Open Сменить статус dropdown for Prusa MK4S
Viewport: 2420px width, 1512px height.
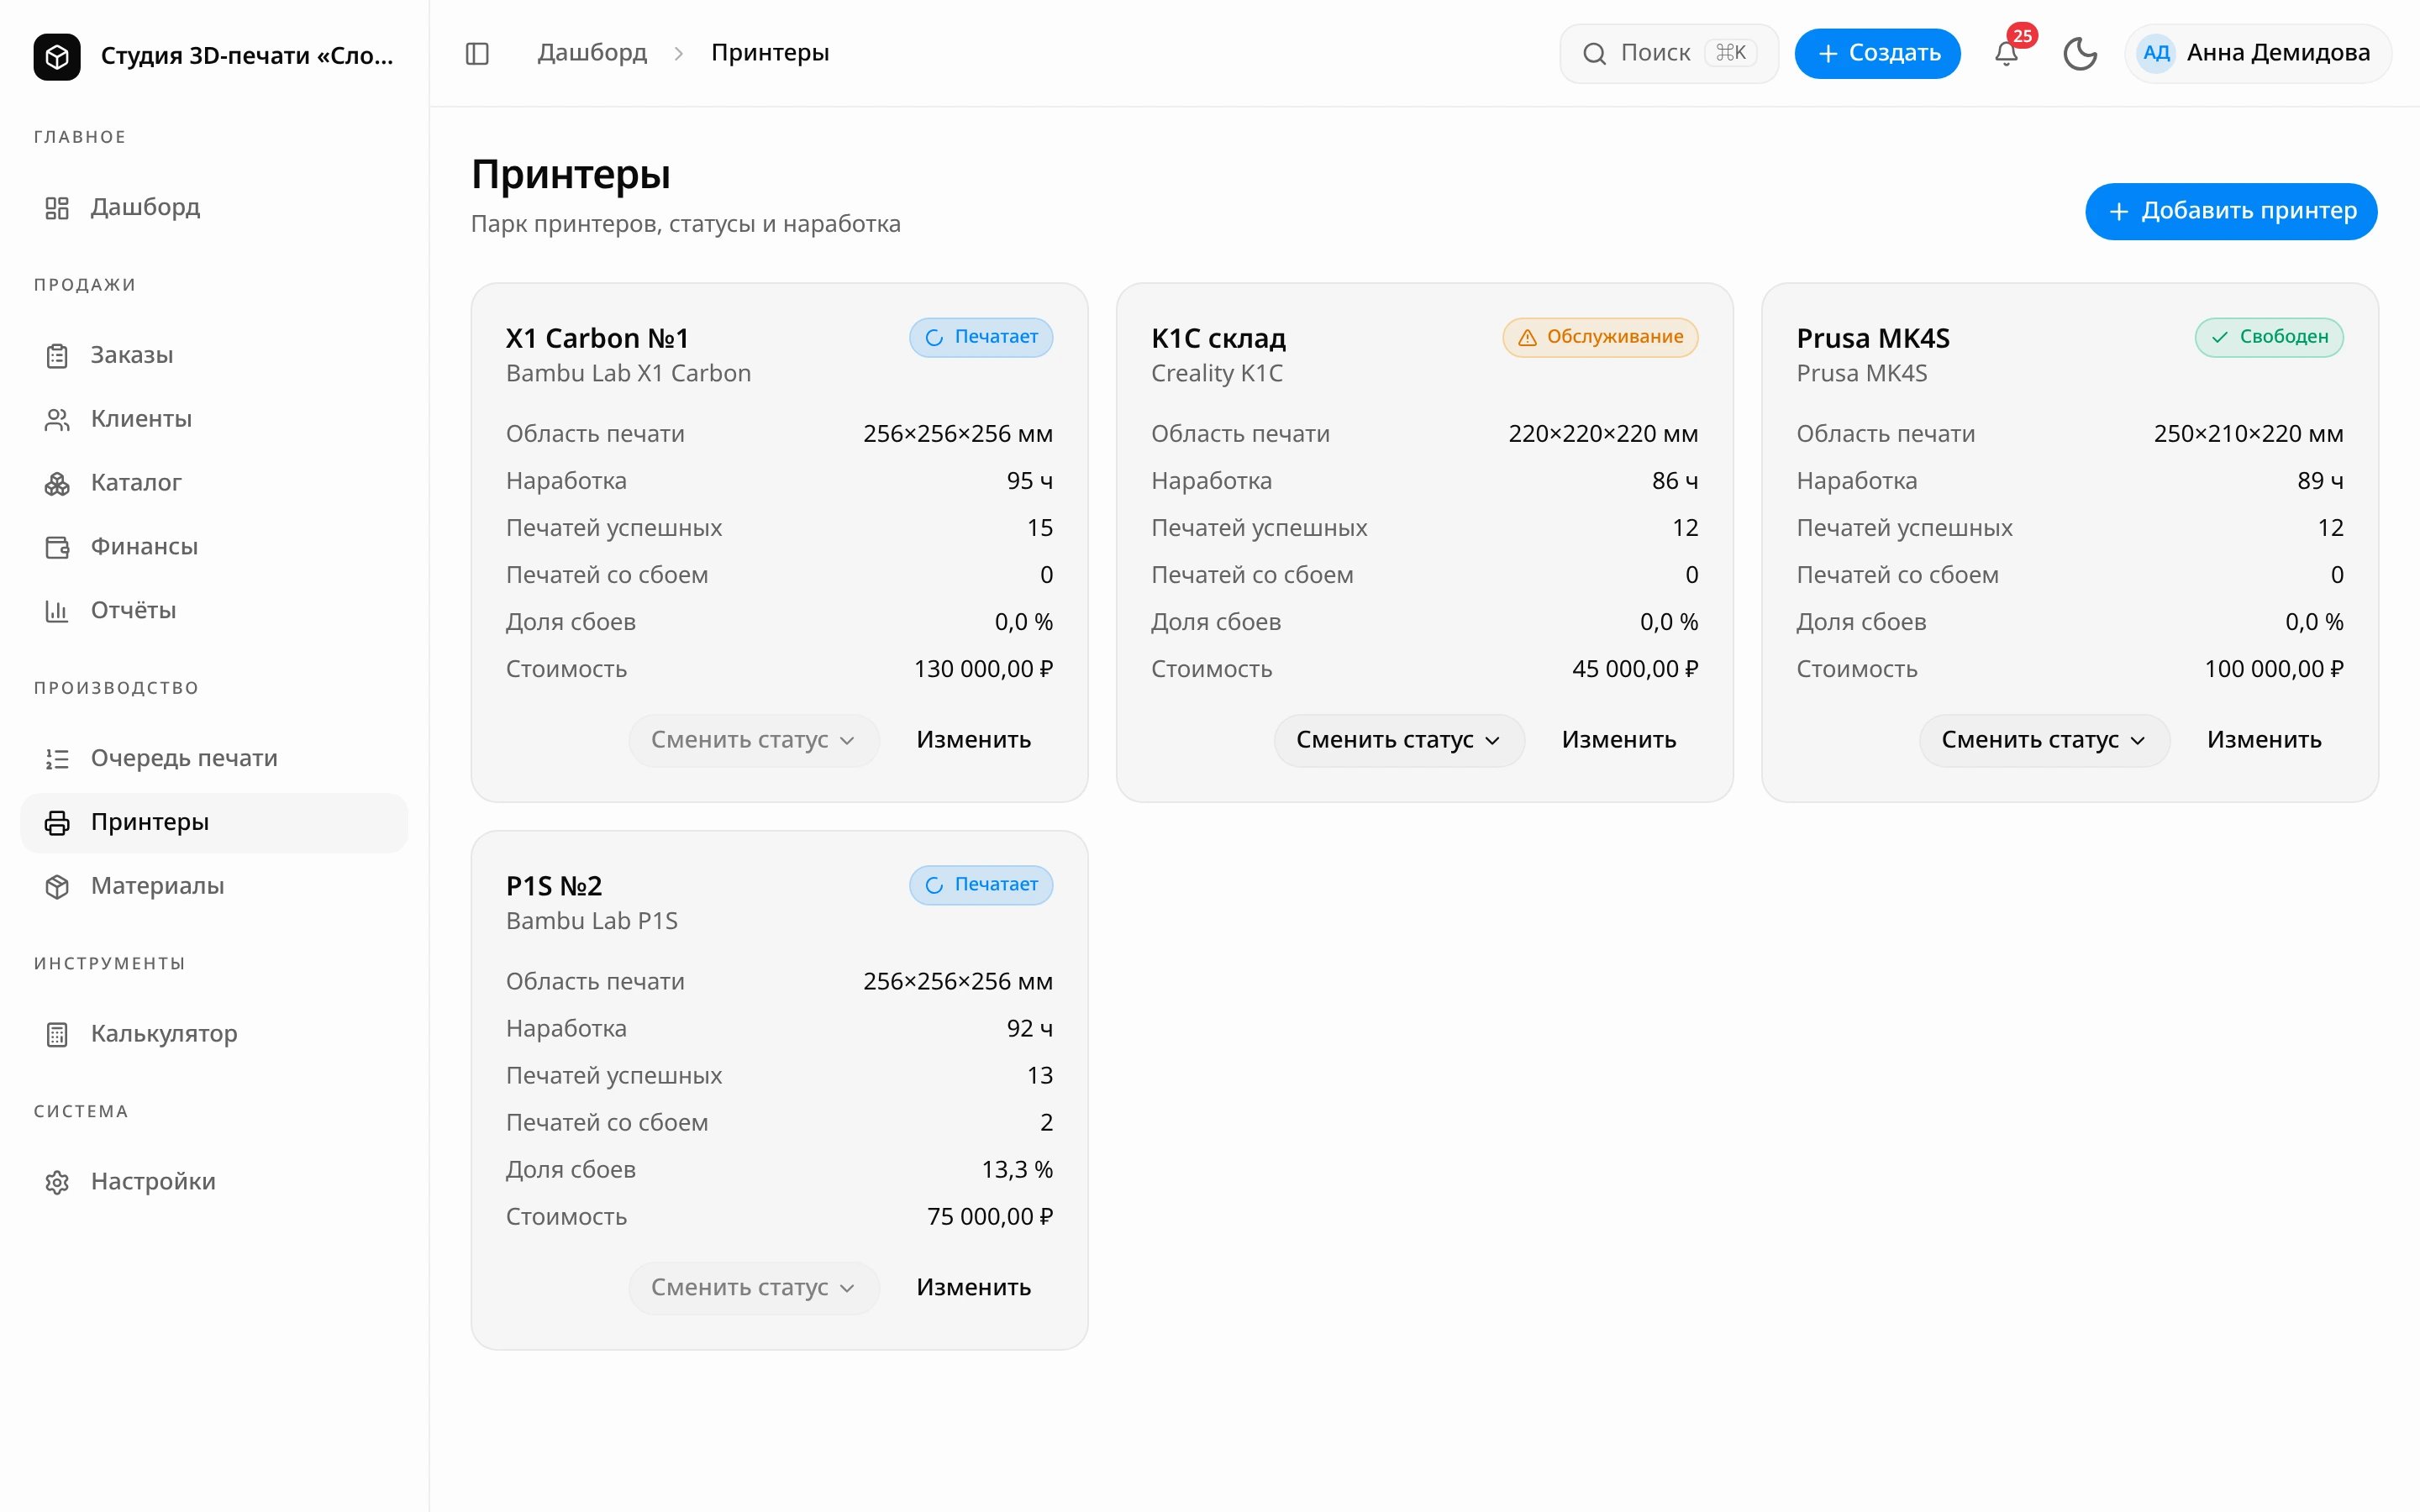click(x=2044, y=740)
